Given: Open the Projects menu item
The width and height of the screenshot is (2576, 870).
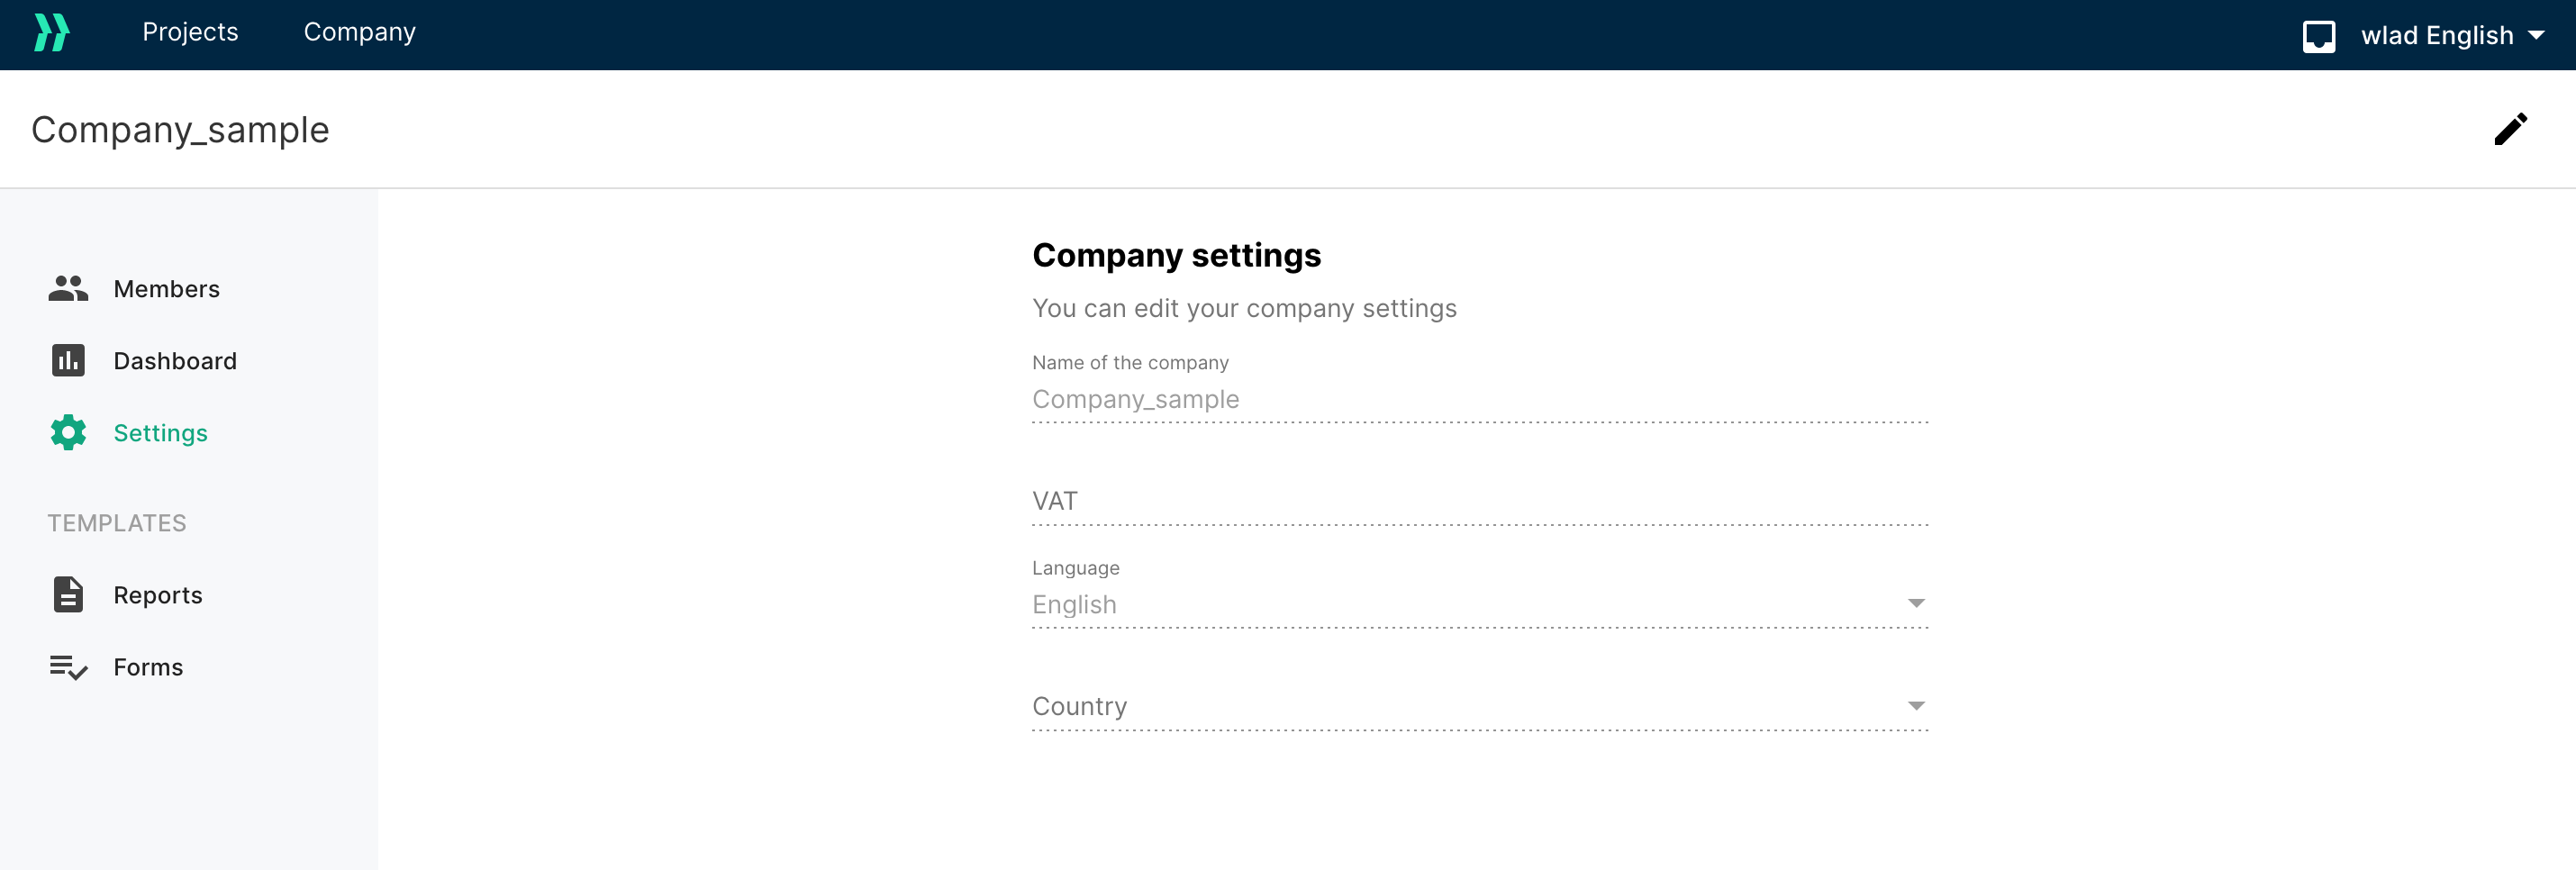Looking at the screenshot, I should (x=190, y=32).
